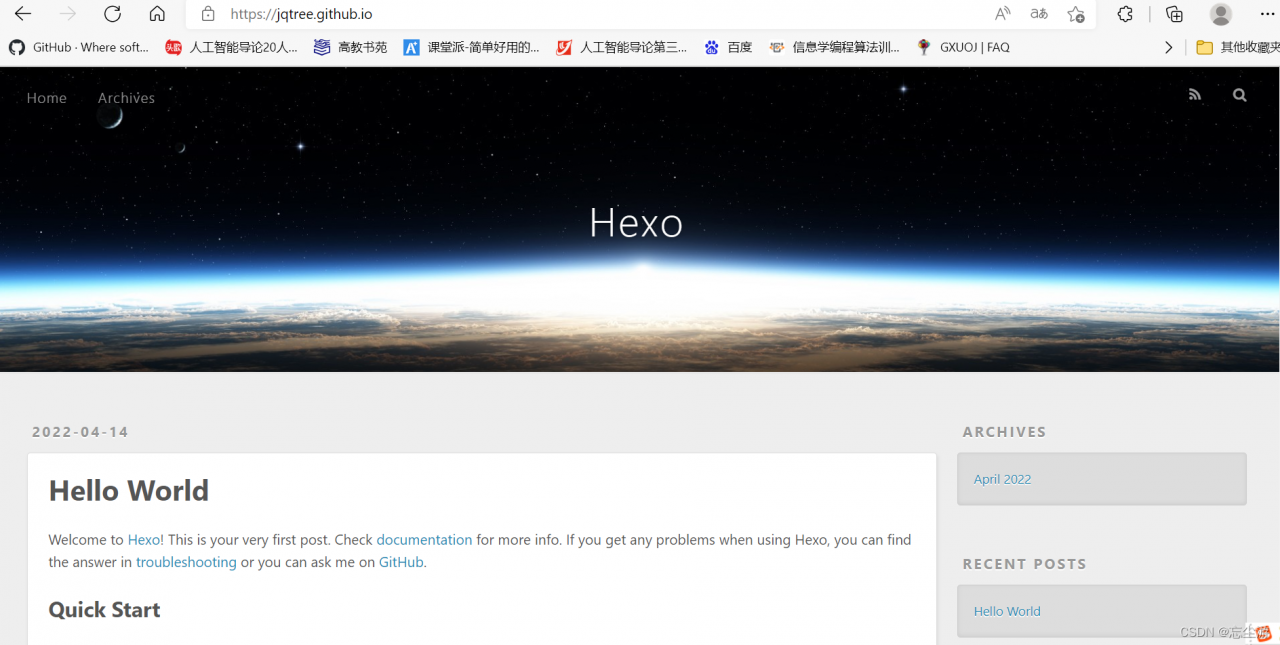The height and width of the screenshot is (645, 1280).
Task: Open the 百度 bookmark
Action: [x=728, y=47]
